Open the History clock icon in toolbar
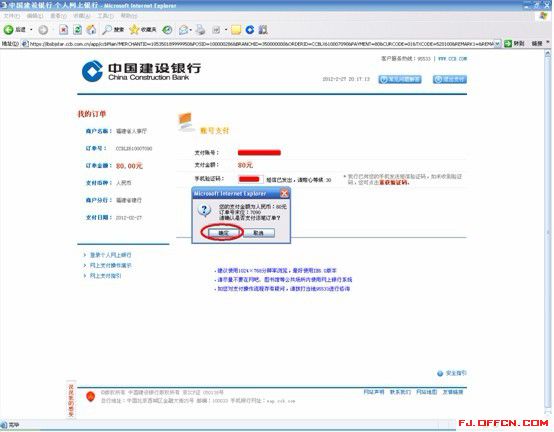 coord(167,30)
